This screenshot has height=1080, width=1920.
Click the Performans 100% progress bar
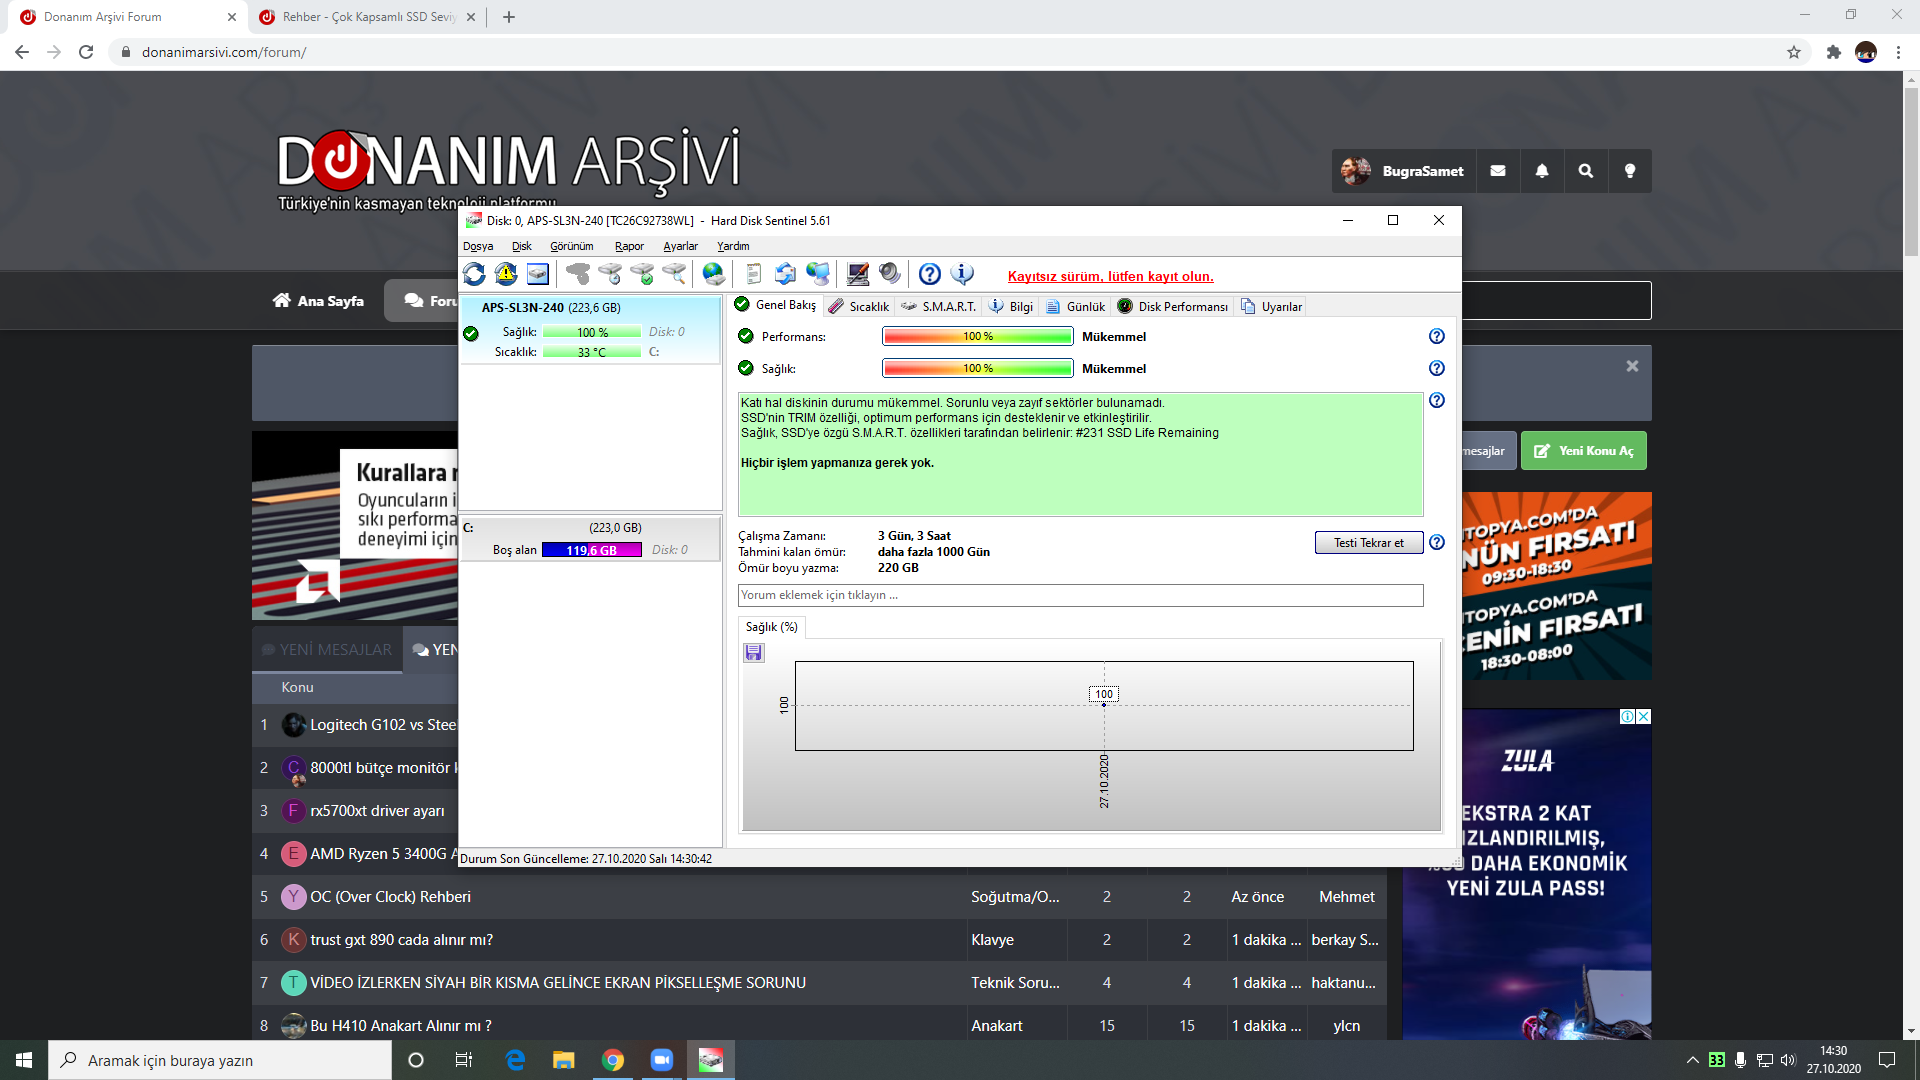point(978,337)
